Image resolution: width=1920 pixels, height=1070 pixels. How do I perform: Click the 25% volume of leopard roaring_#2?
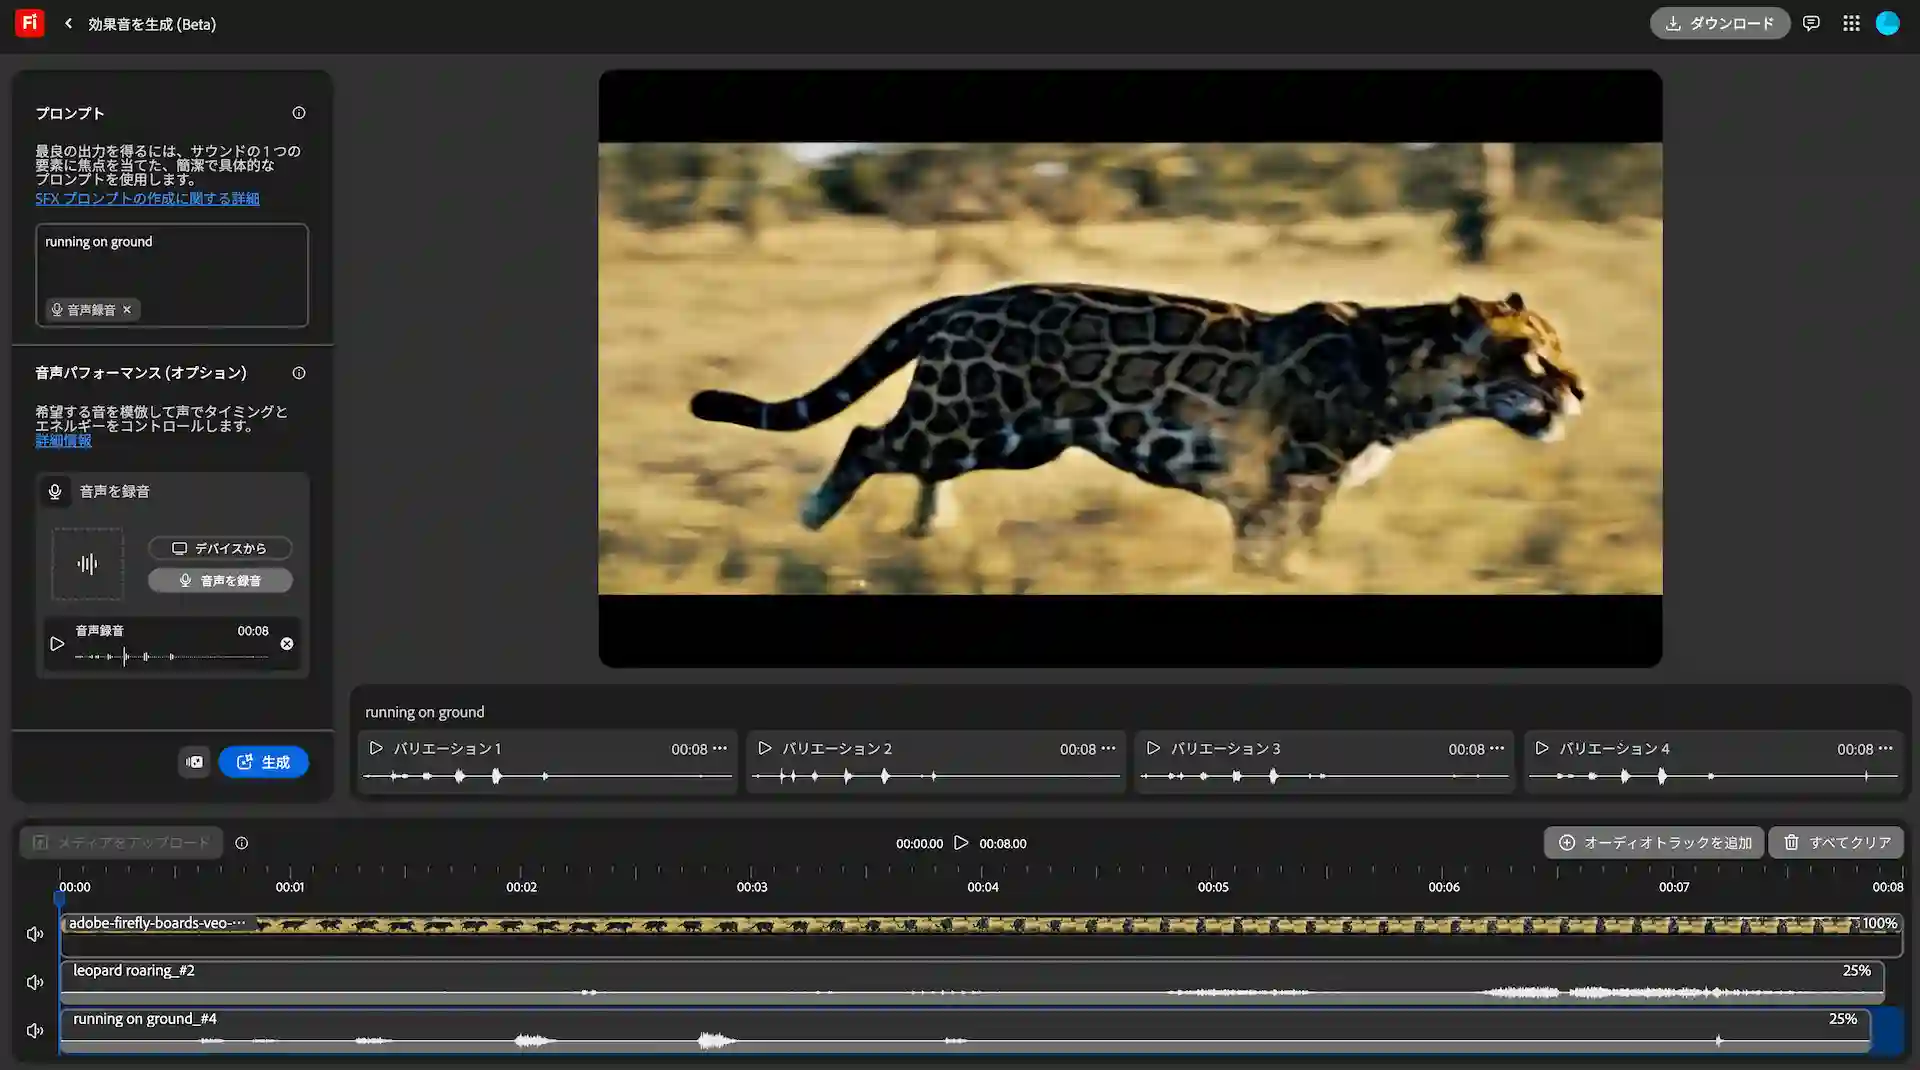1856,970
